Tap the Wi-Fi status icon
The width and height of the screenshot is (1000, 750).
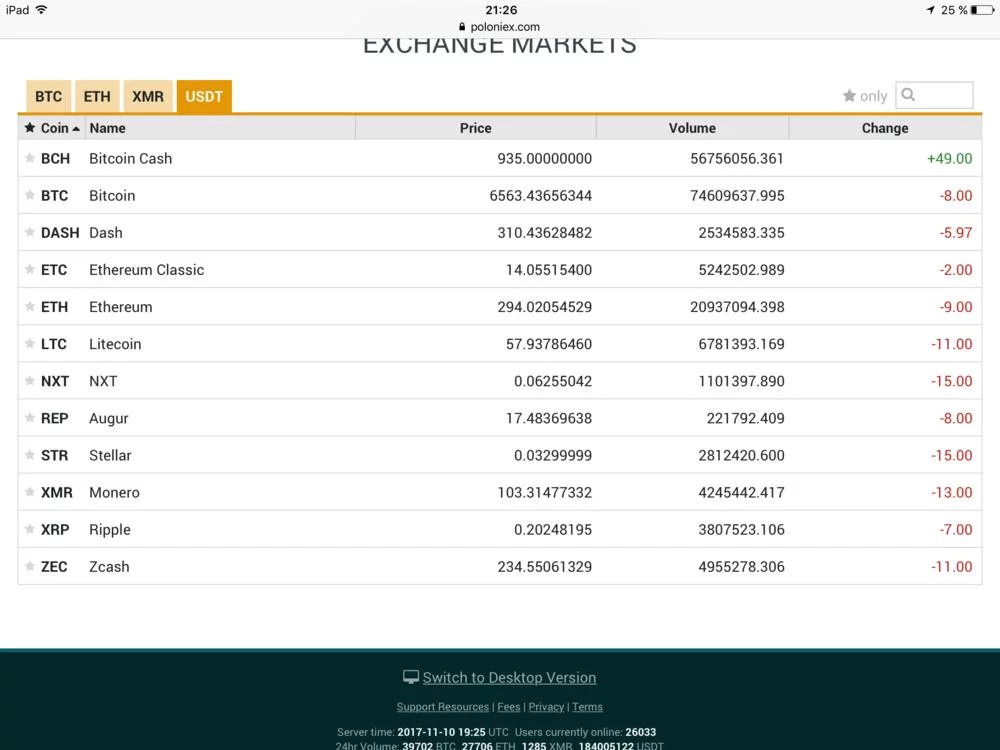[x=41, y=10]
